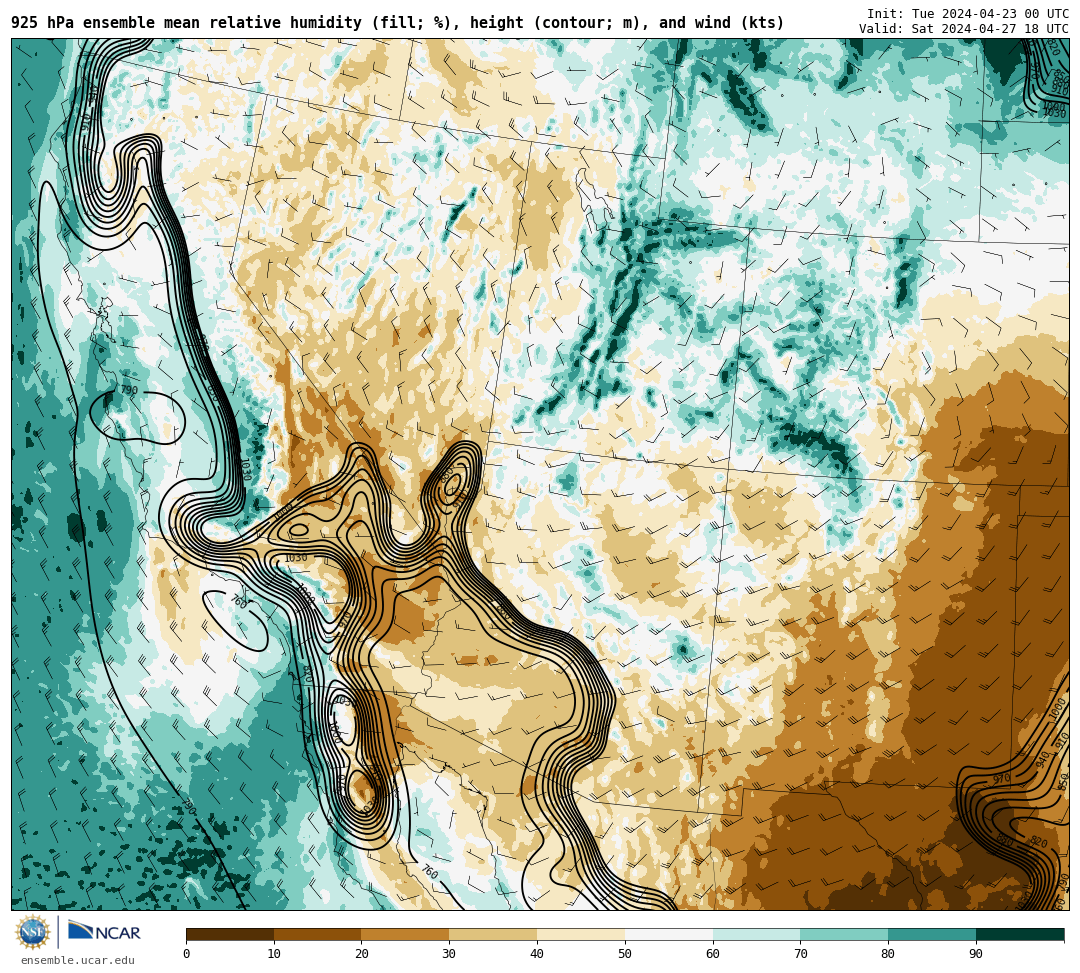This screenshot has width=1080, height=973.
Task: Click the colorbar tick label 0
Action: (x=187, y=954)
